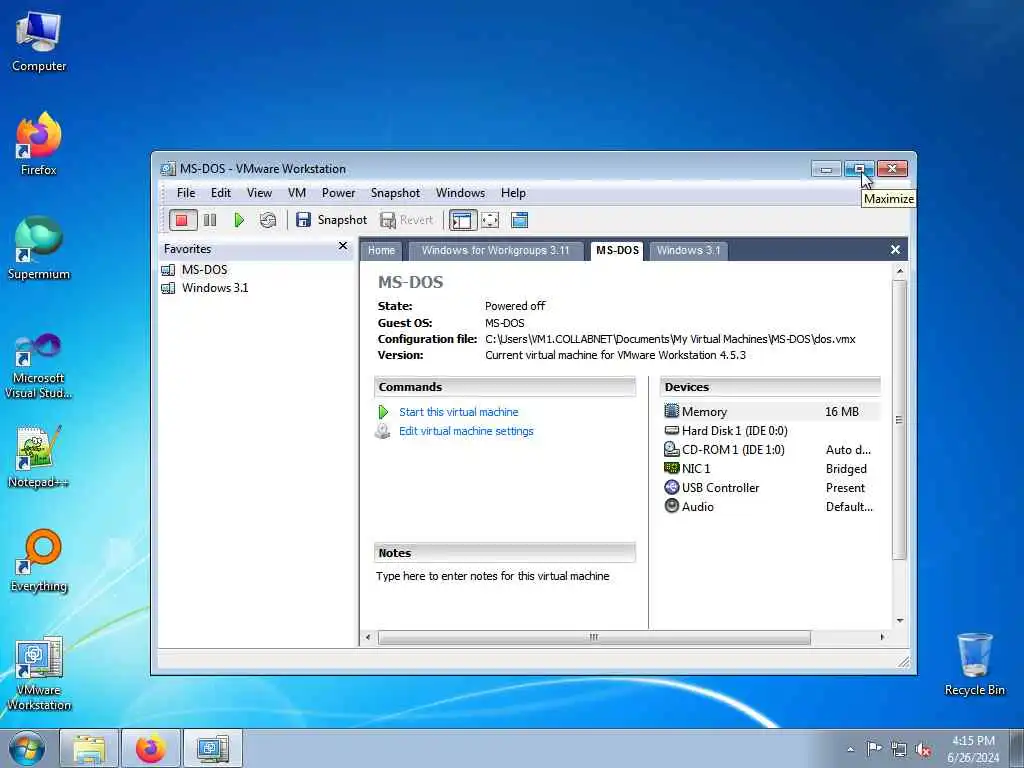Show hidden system tray icons
This screenshot has height=768, width=1024.
point(850,749)
